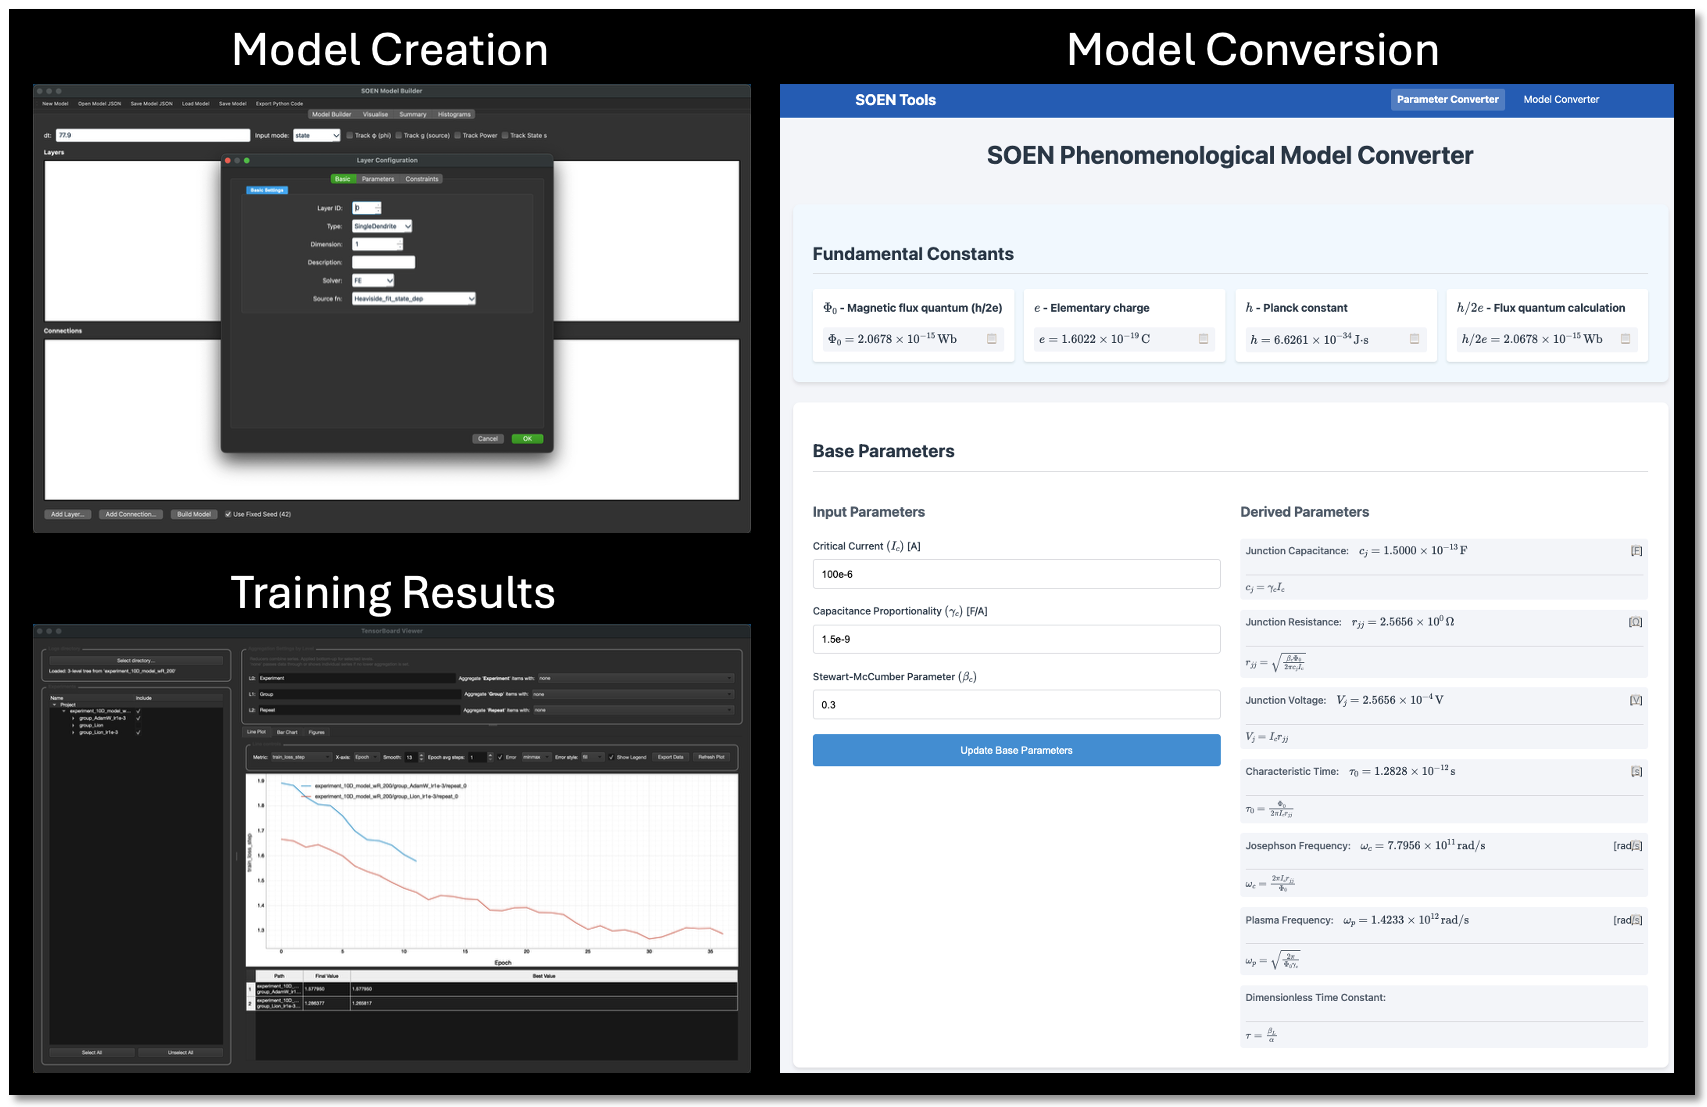
Task: Disable the Show Legend checkbox
Action: (x=612, y=757)
